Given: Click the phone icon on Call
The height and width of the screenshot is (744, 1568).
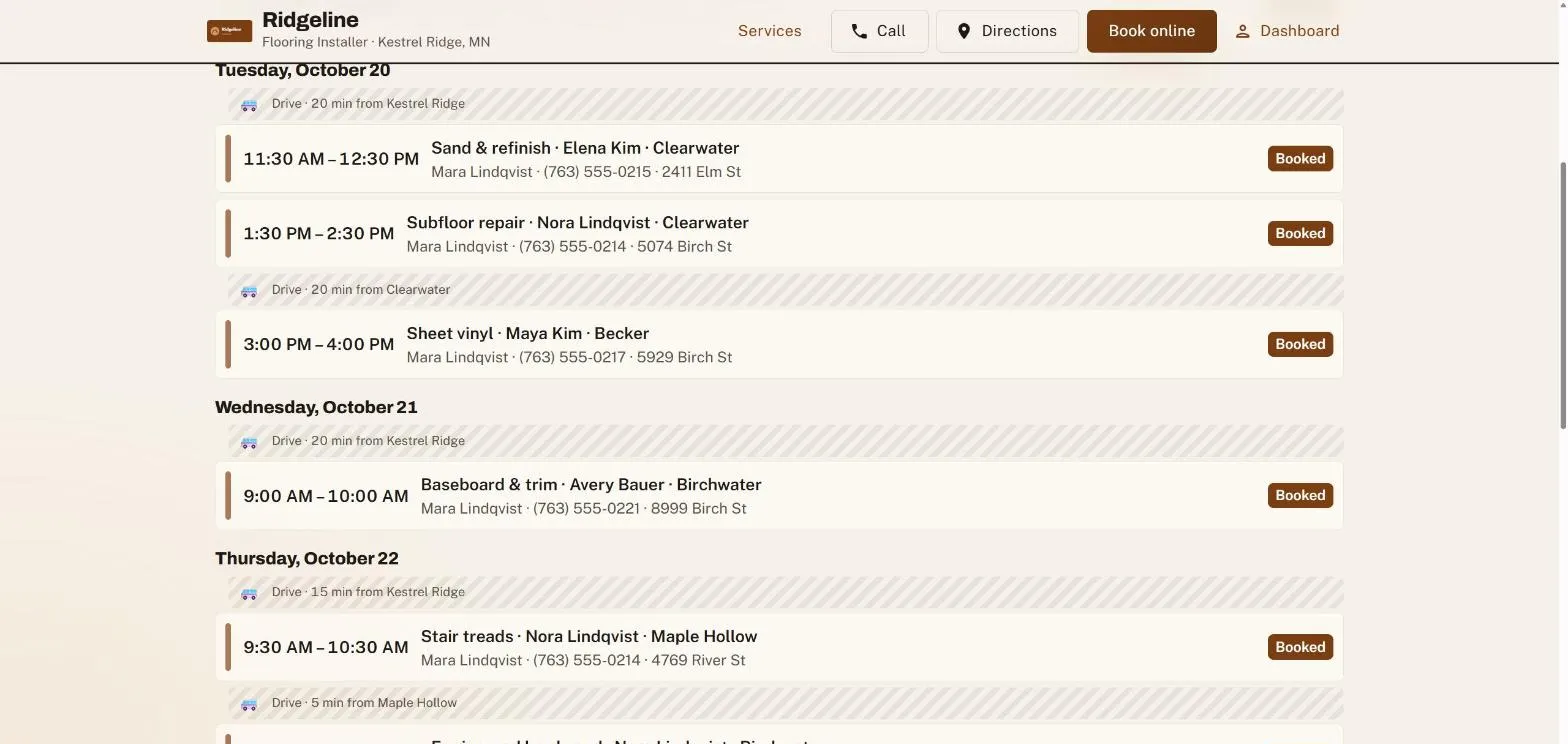Looking at the screenshot, I should pyautogui.click(x=859, y=31).
